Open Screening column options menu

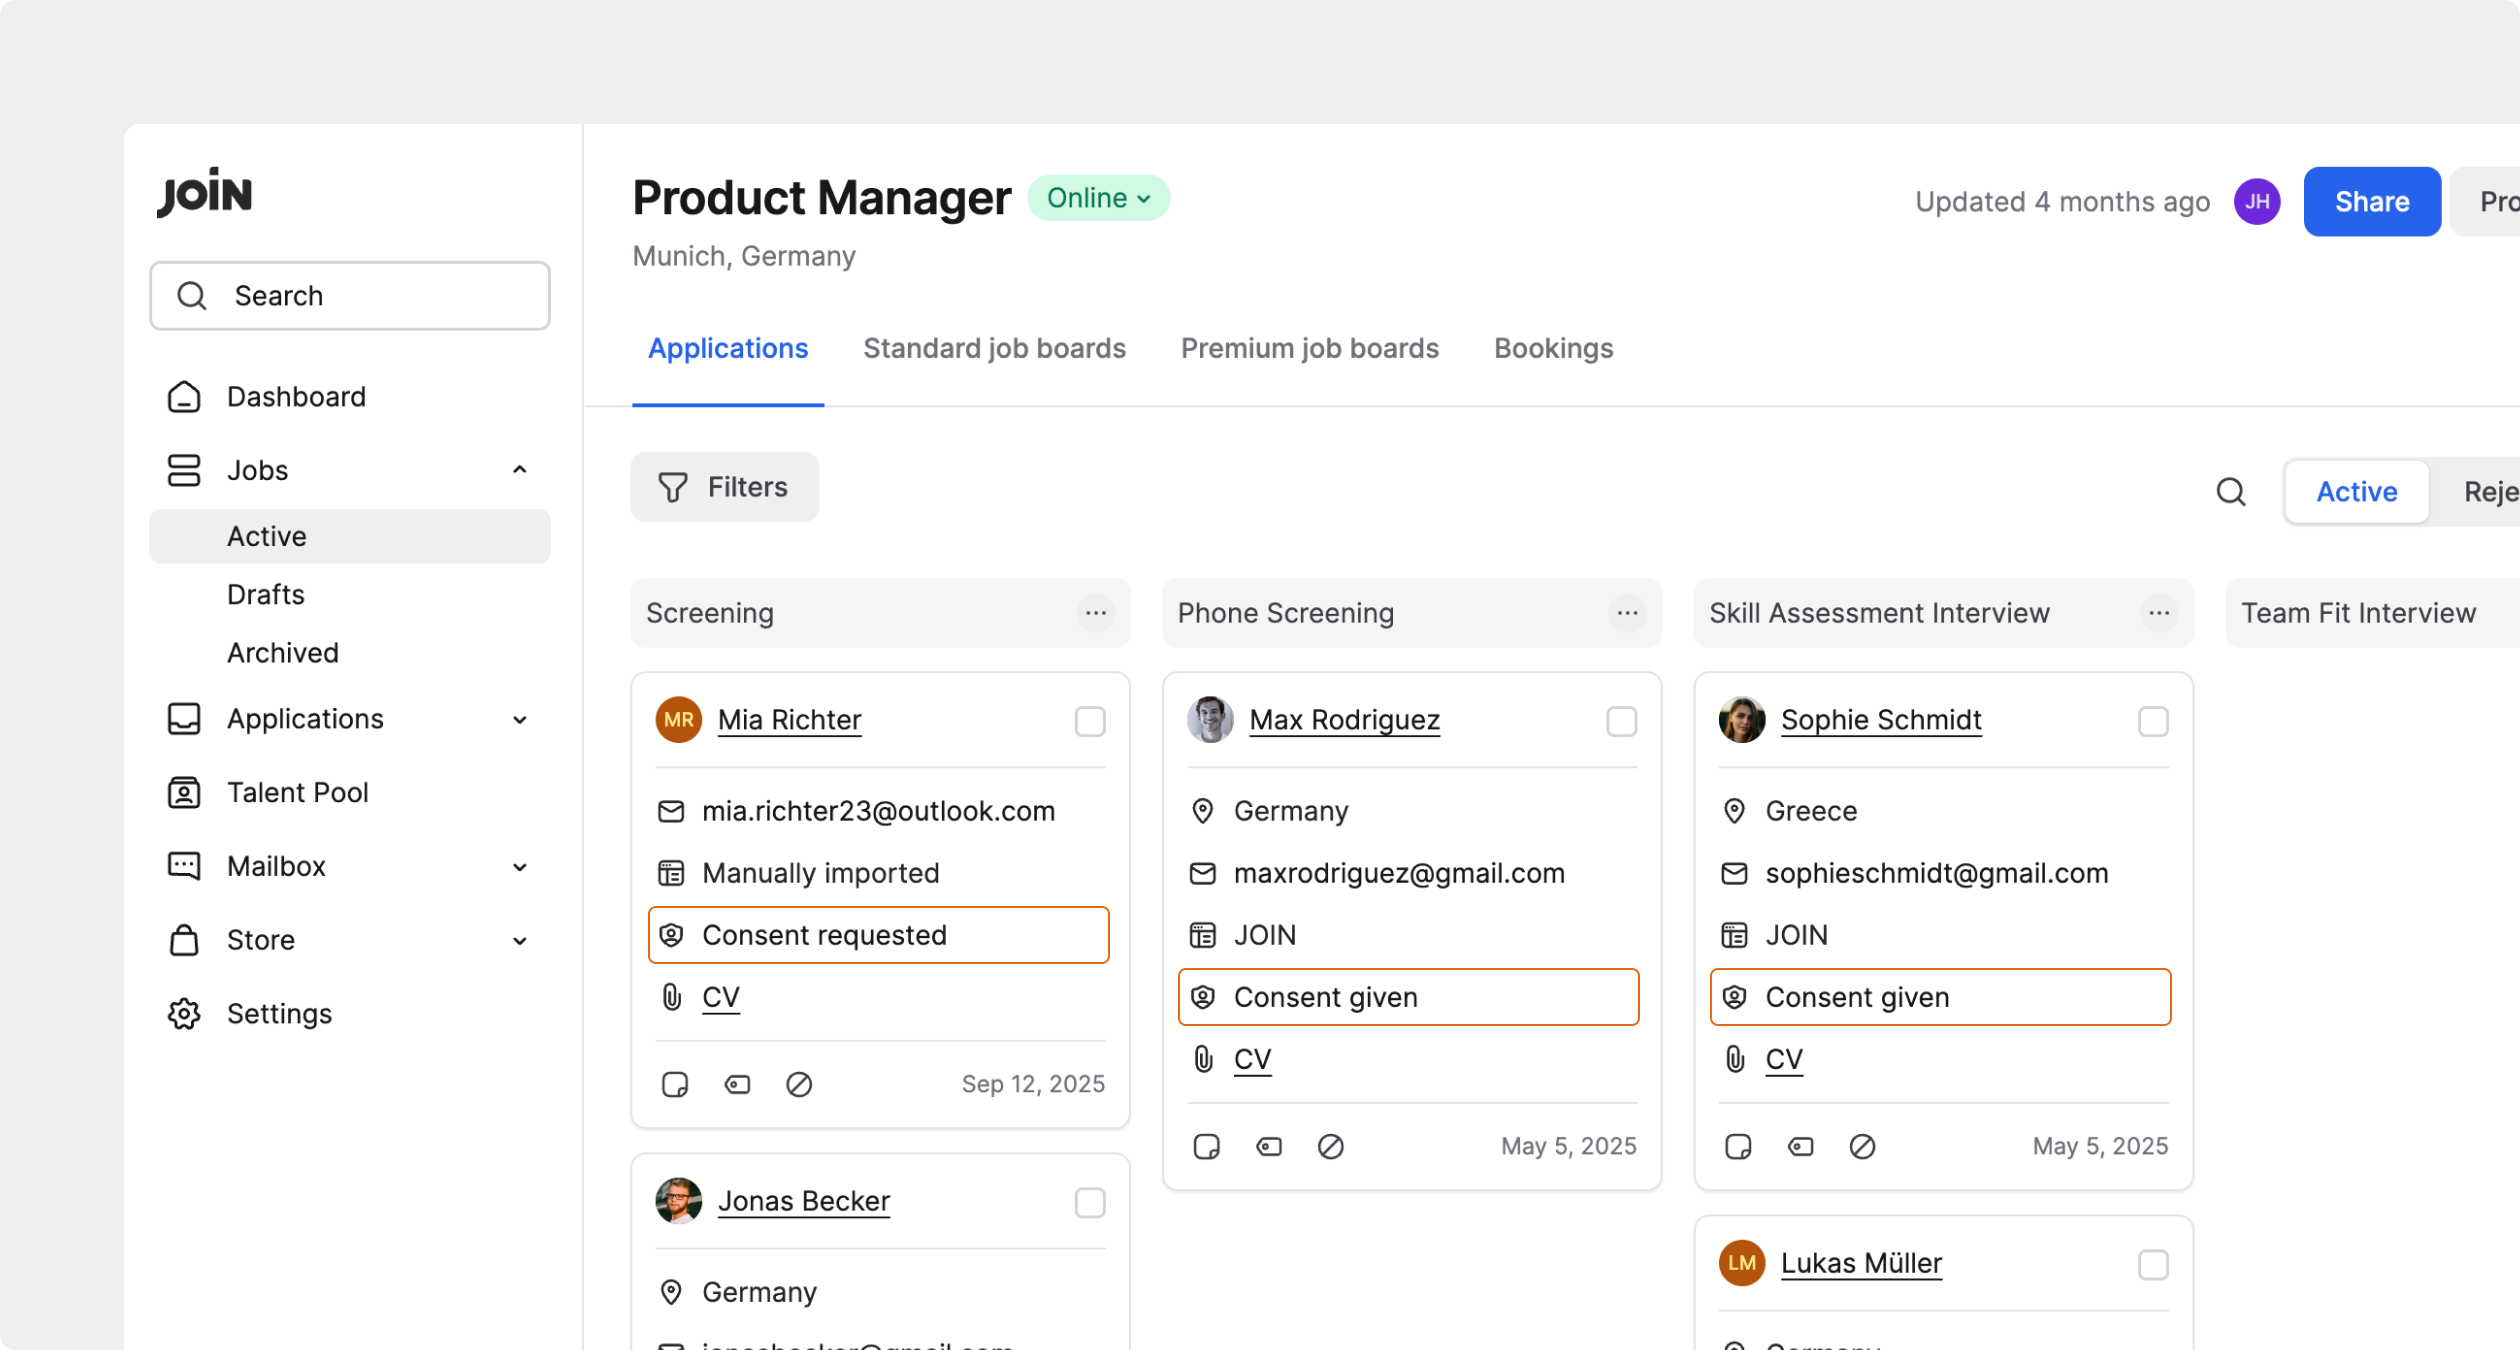coord(1096,612)
